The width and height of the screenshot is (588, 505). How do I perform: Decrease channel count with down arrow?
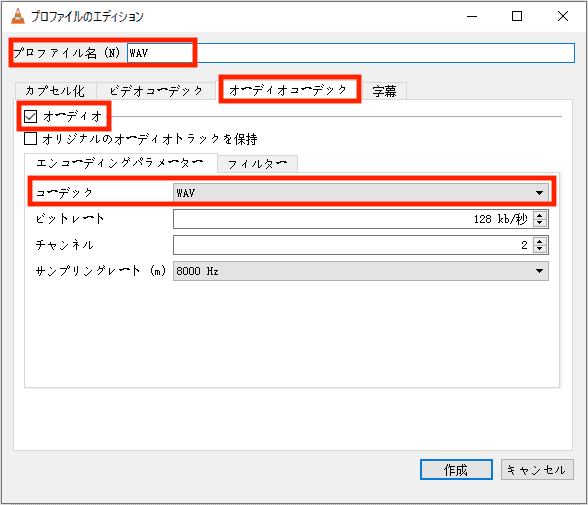[540, 249]
